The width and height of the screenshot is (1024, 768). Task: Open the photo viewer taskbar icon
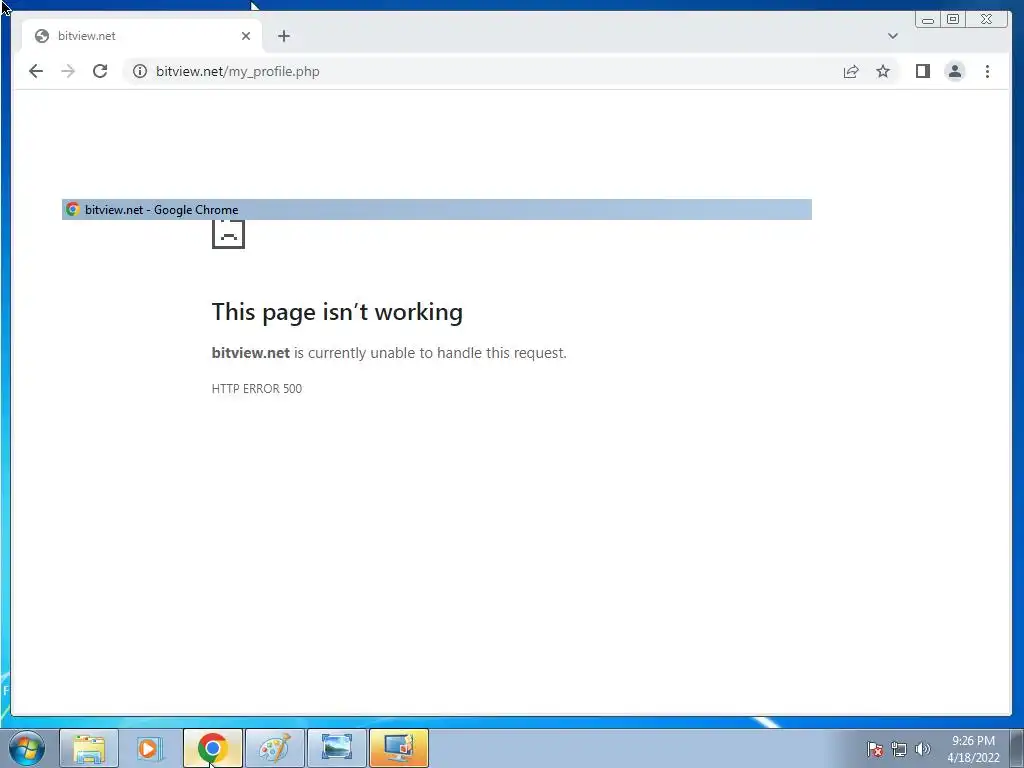point(336,748)
